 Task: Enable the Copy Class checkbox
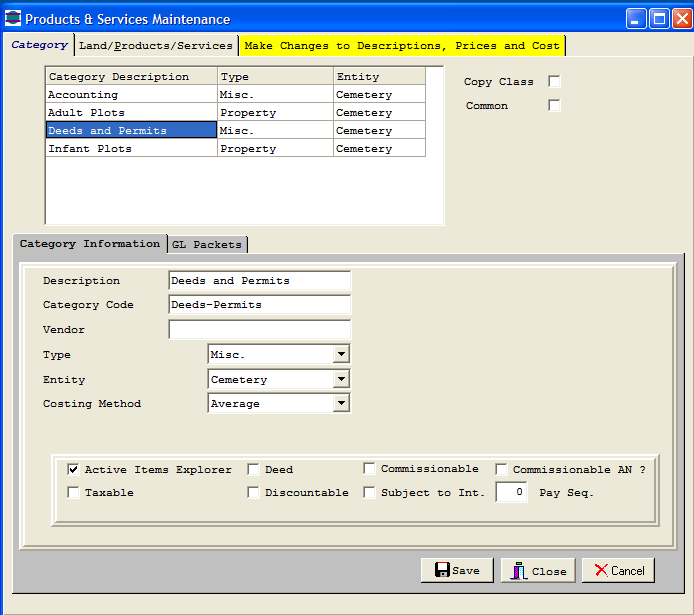click(554, 82)
